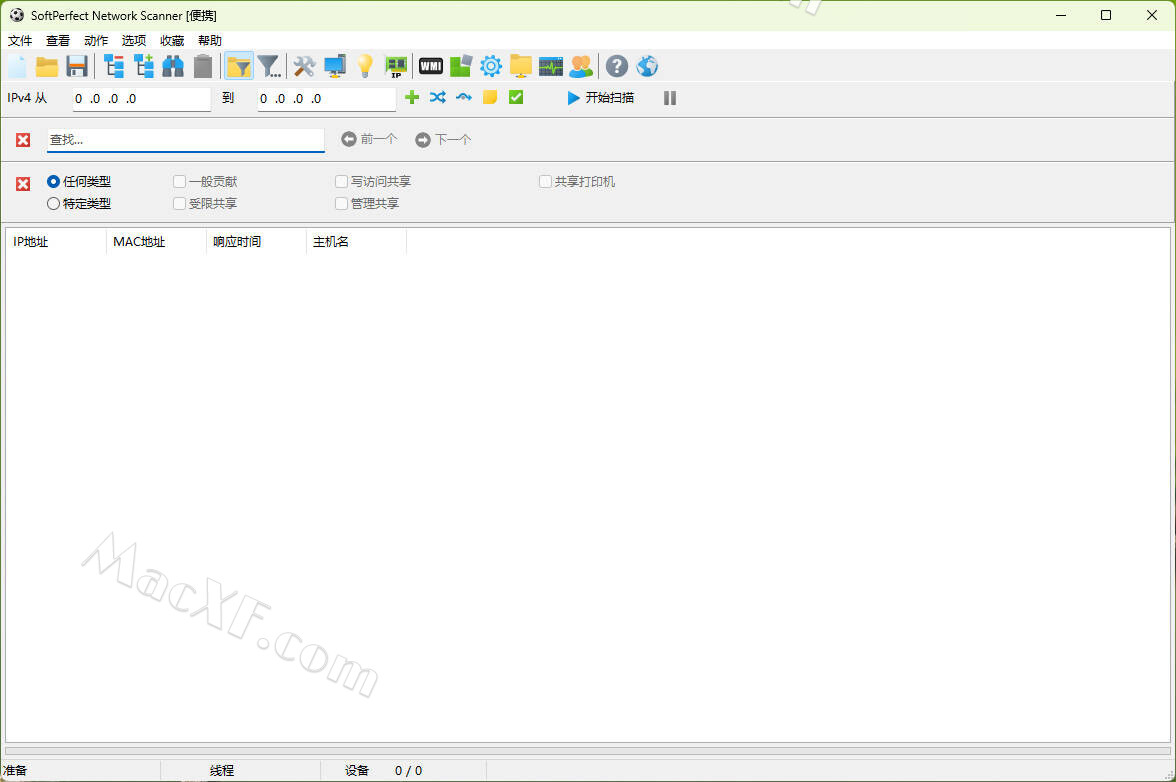Save results with the floppy disk icon

77,67
